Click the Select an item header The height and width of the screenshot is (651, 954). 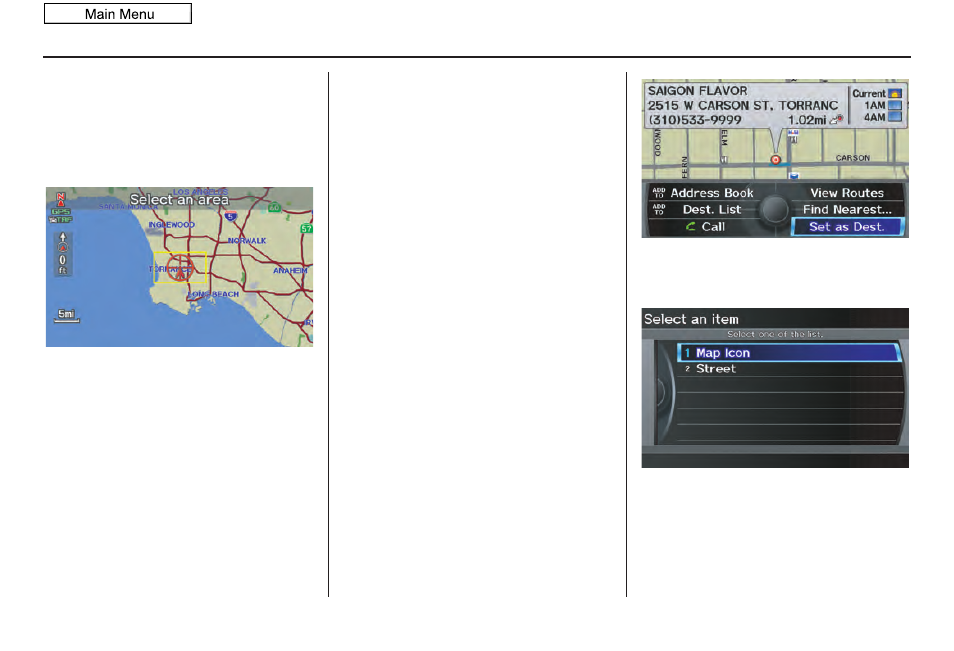coord(691,319)
